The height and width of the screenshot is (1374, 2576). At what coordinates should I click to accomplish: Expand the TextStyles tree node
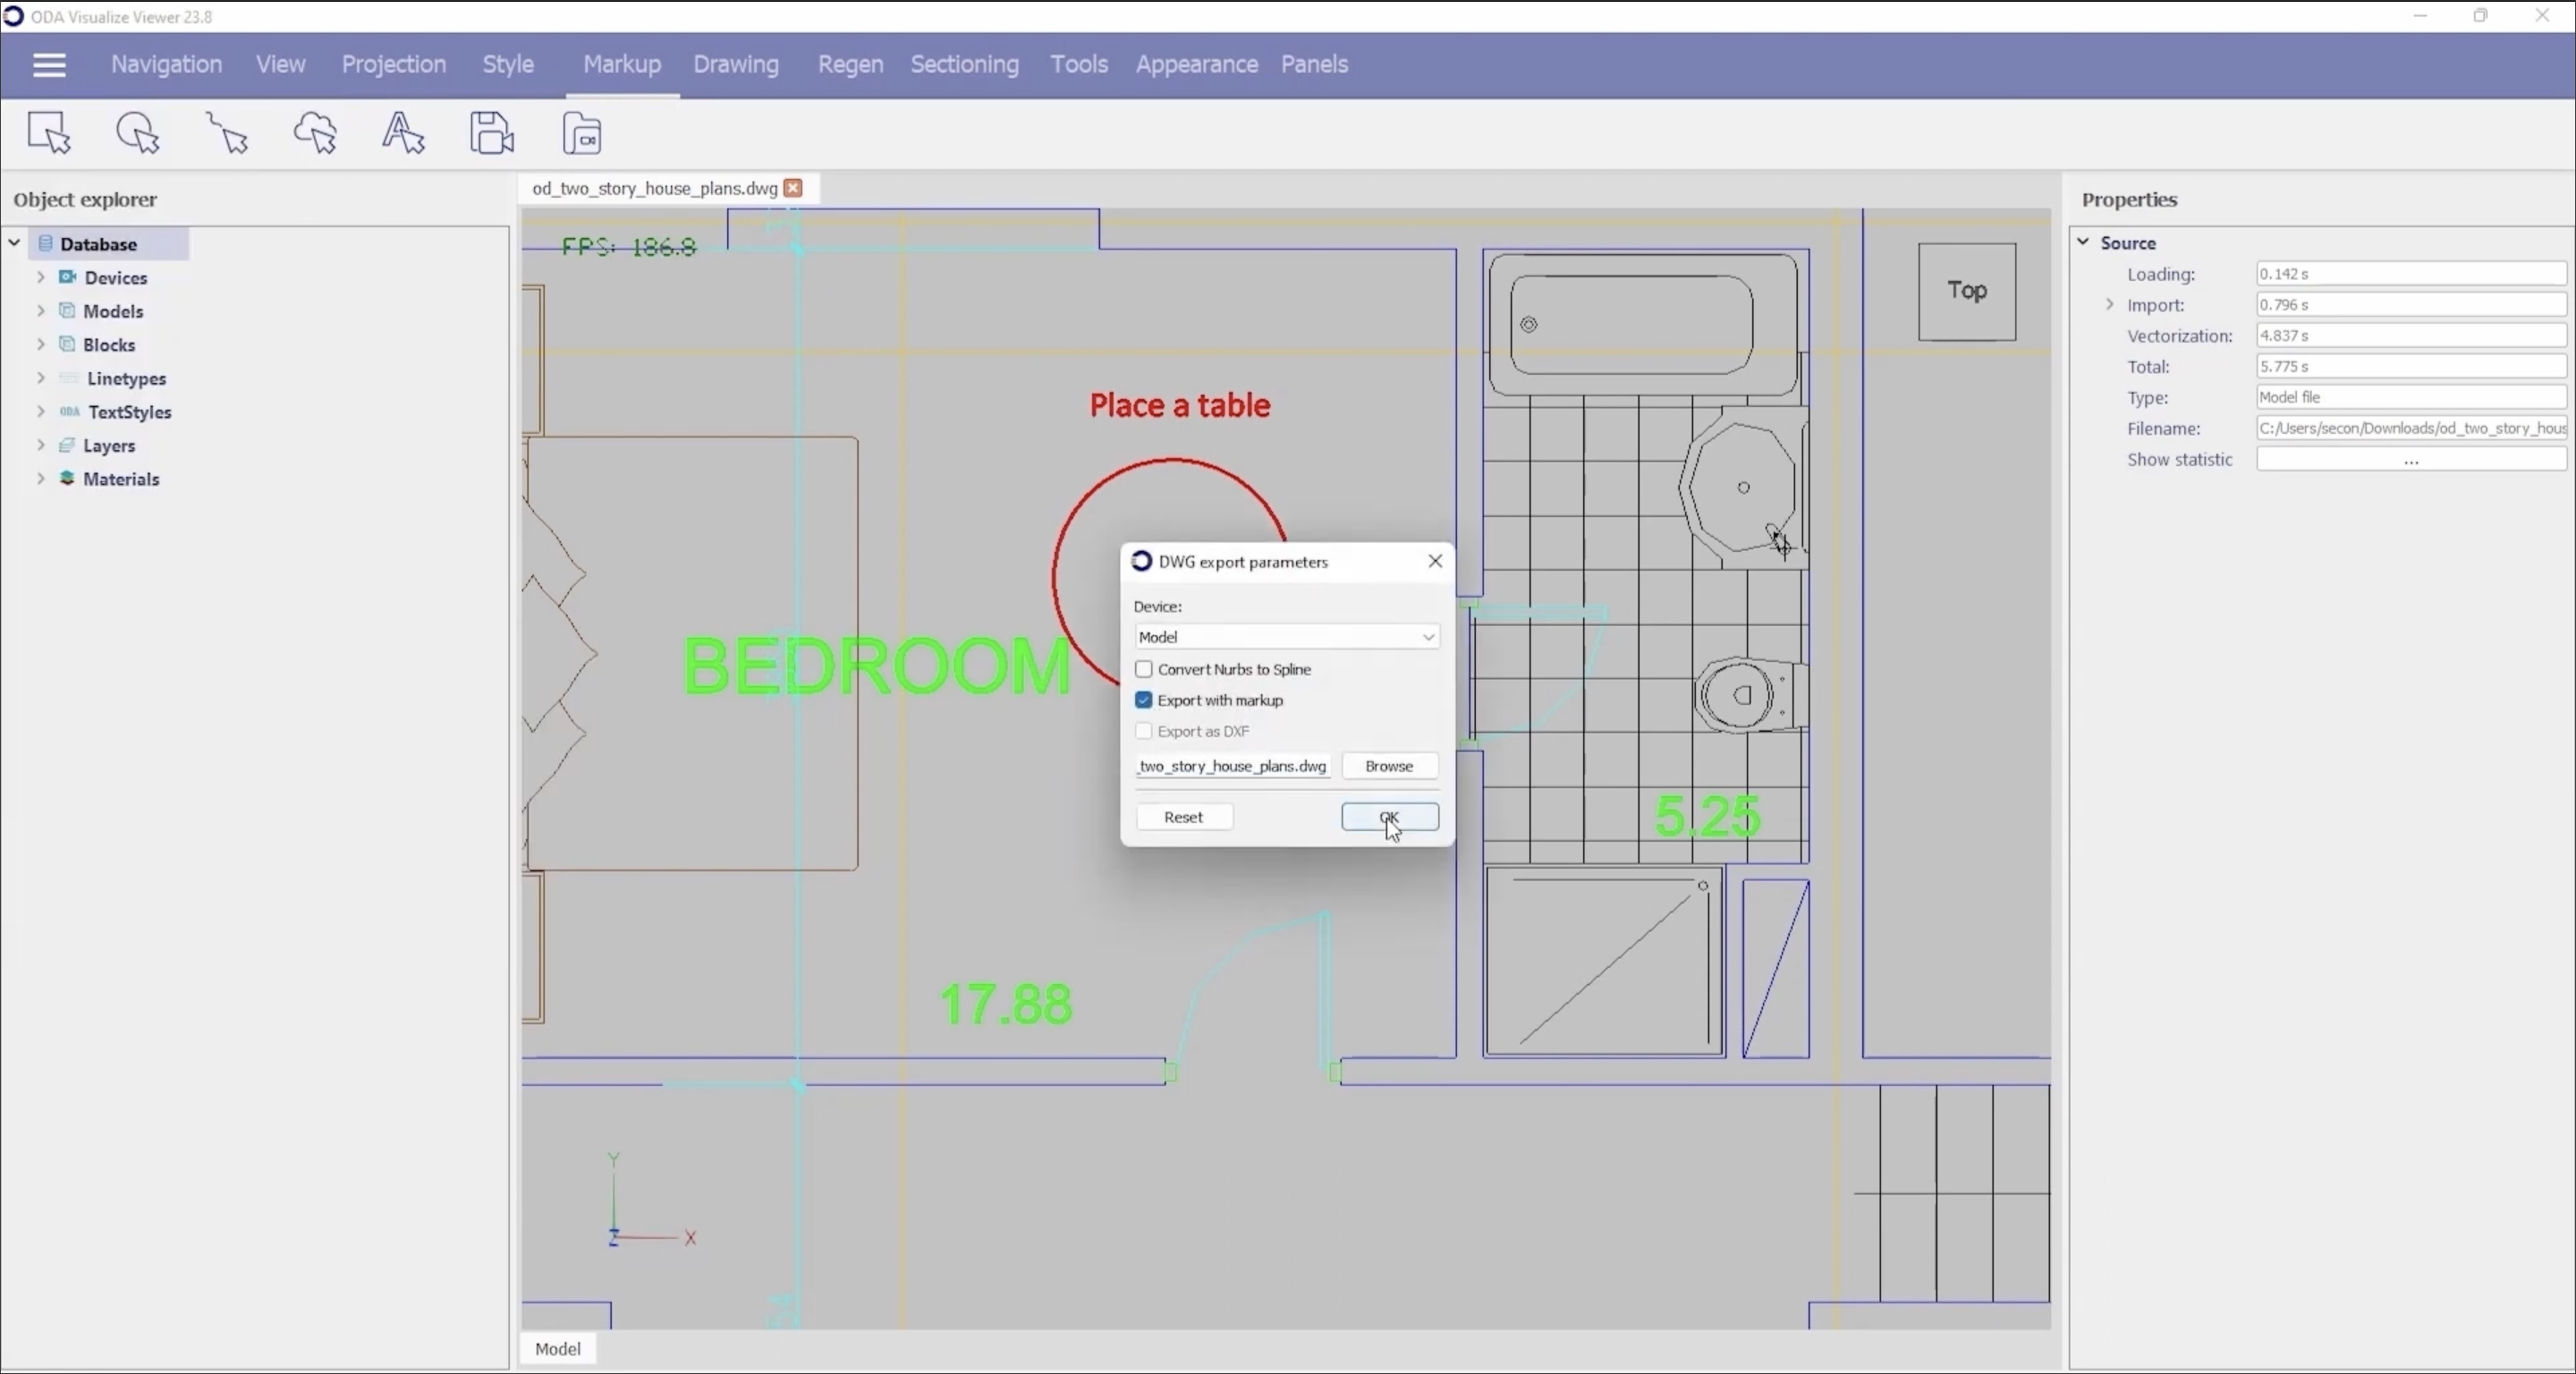pyautogui.click(x=41, y=412)
